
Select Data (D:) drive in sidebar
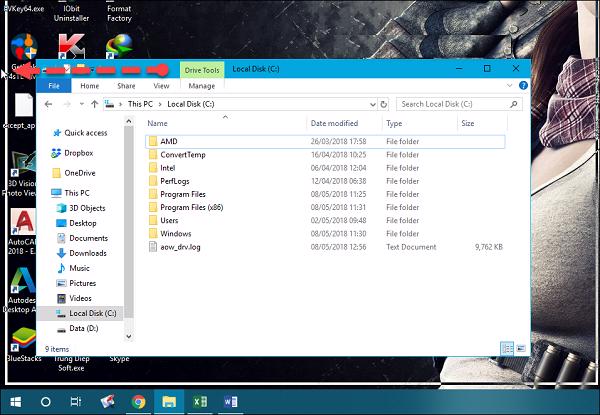tap(83, 328)
